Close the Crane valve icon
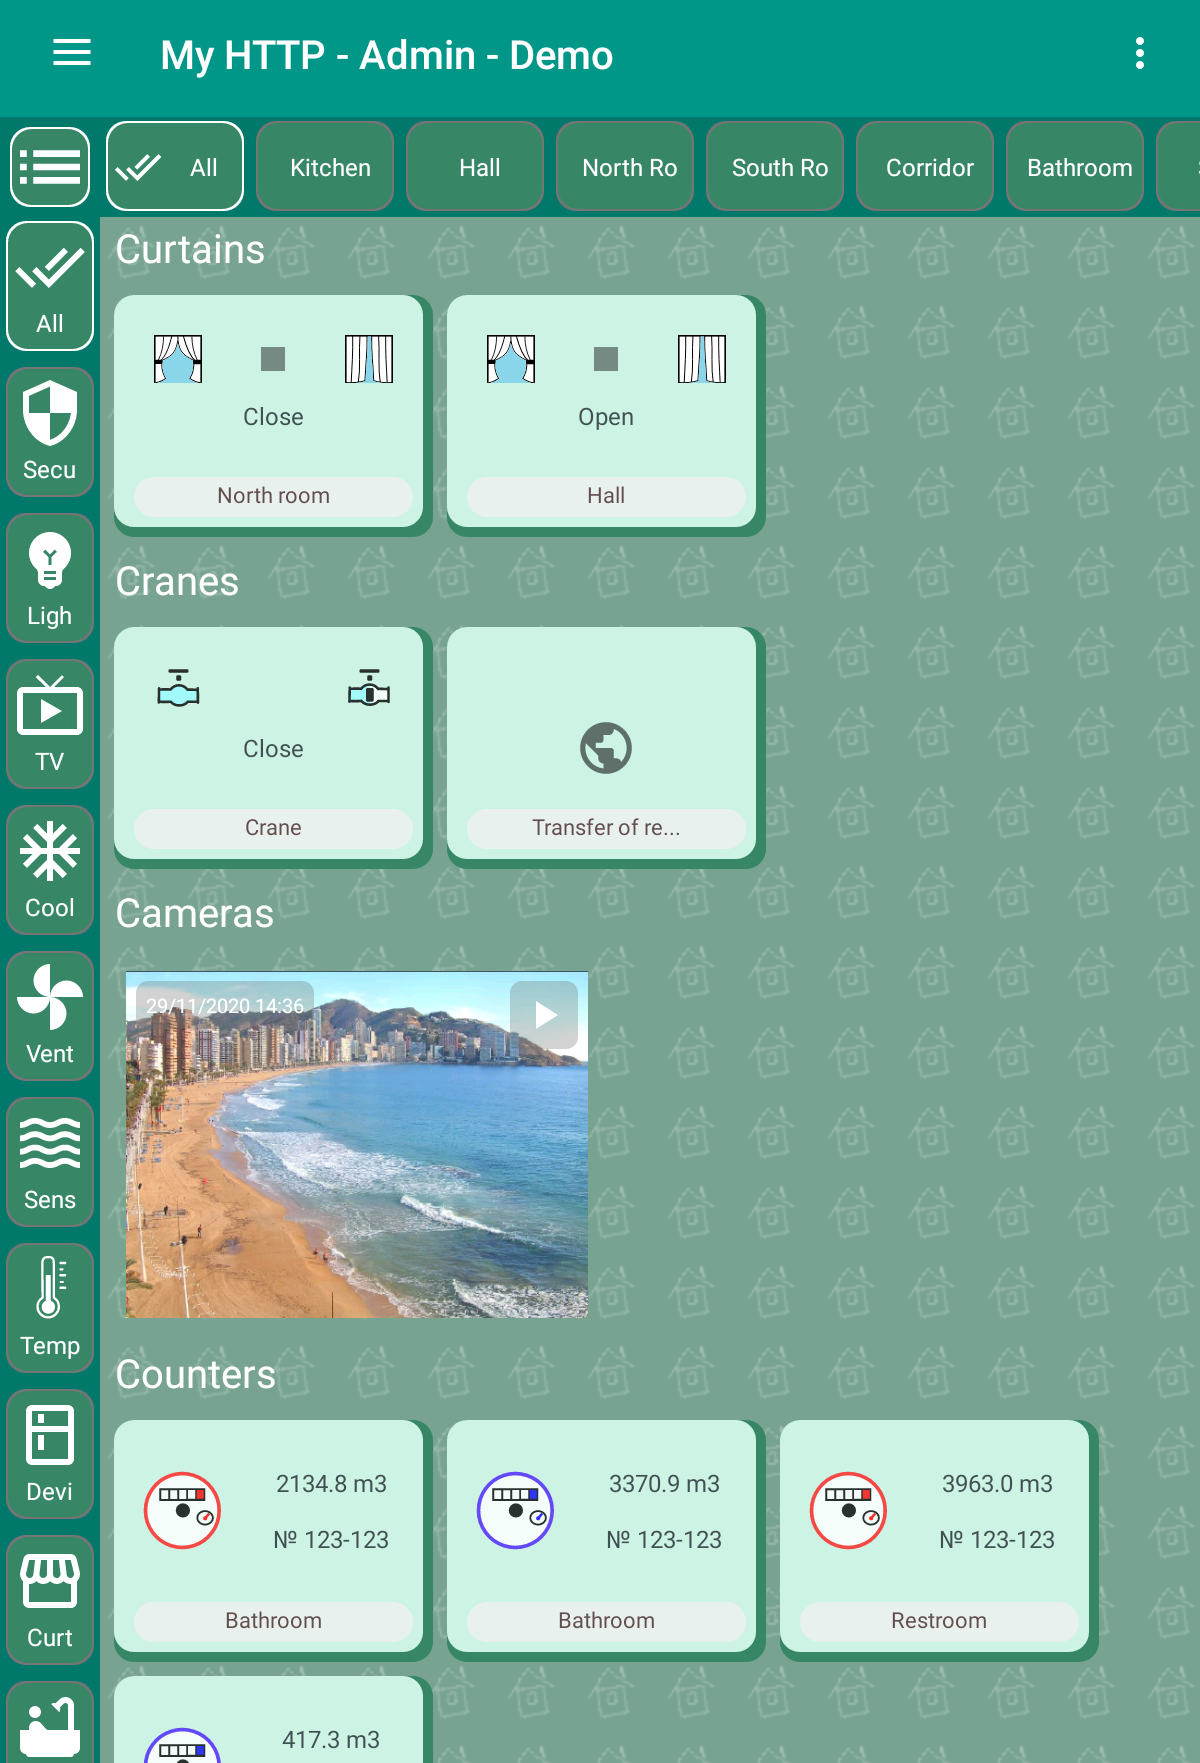The height and width of the screenshot is (1763, 1200). pyautogui.click(x=369, y=689)
